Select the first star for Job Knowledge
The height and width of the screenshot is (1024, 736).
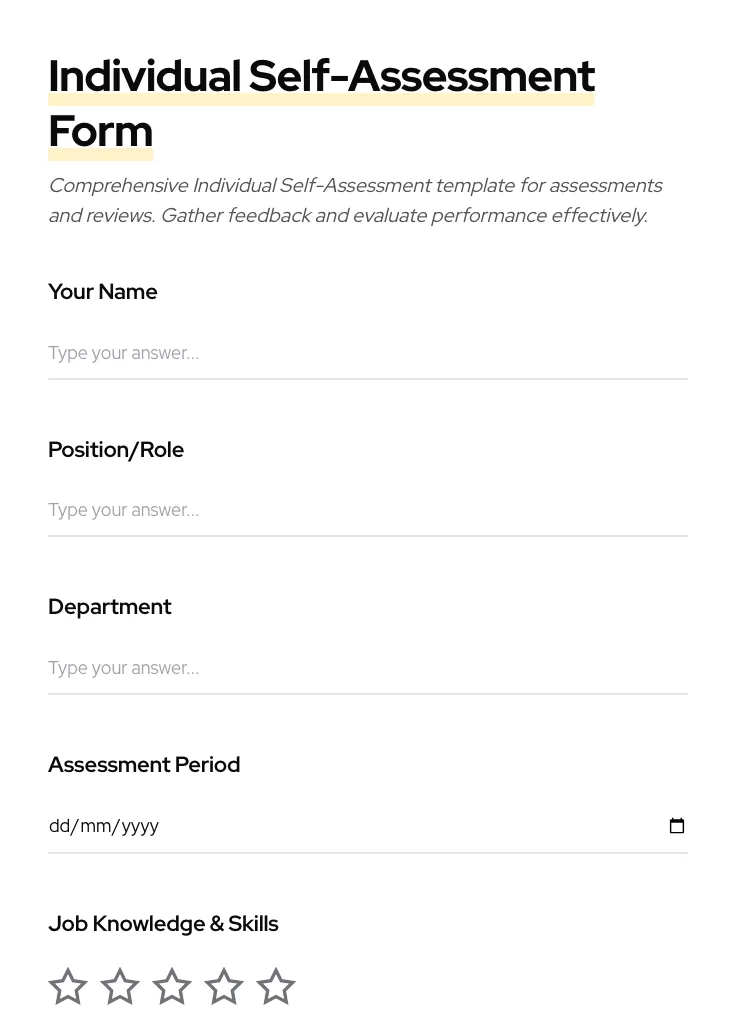pyautogui.click(x=68, y=986)
